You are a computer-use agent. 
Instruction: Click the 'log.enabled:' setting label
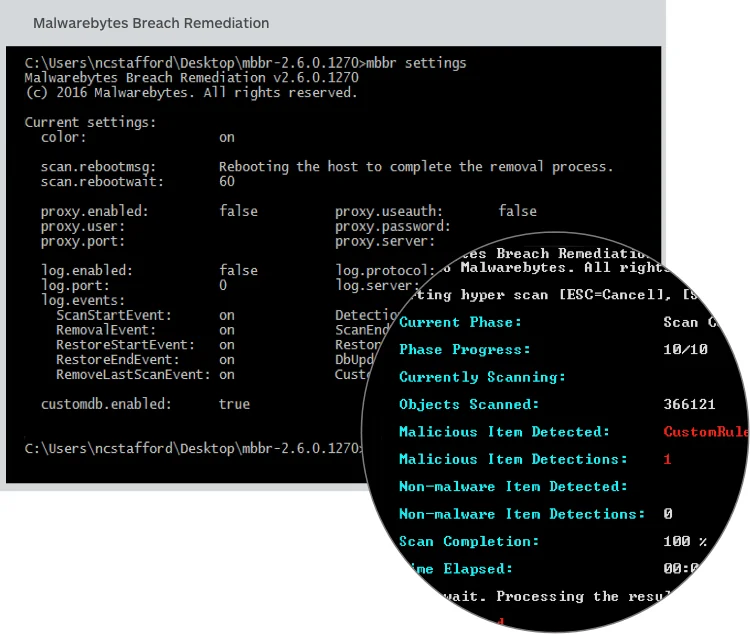87,271
